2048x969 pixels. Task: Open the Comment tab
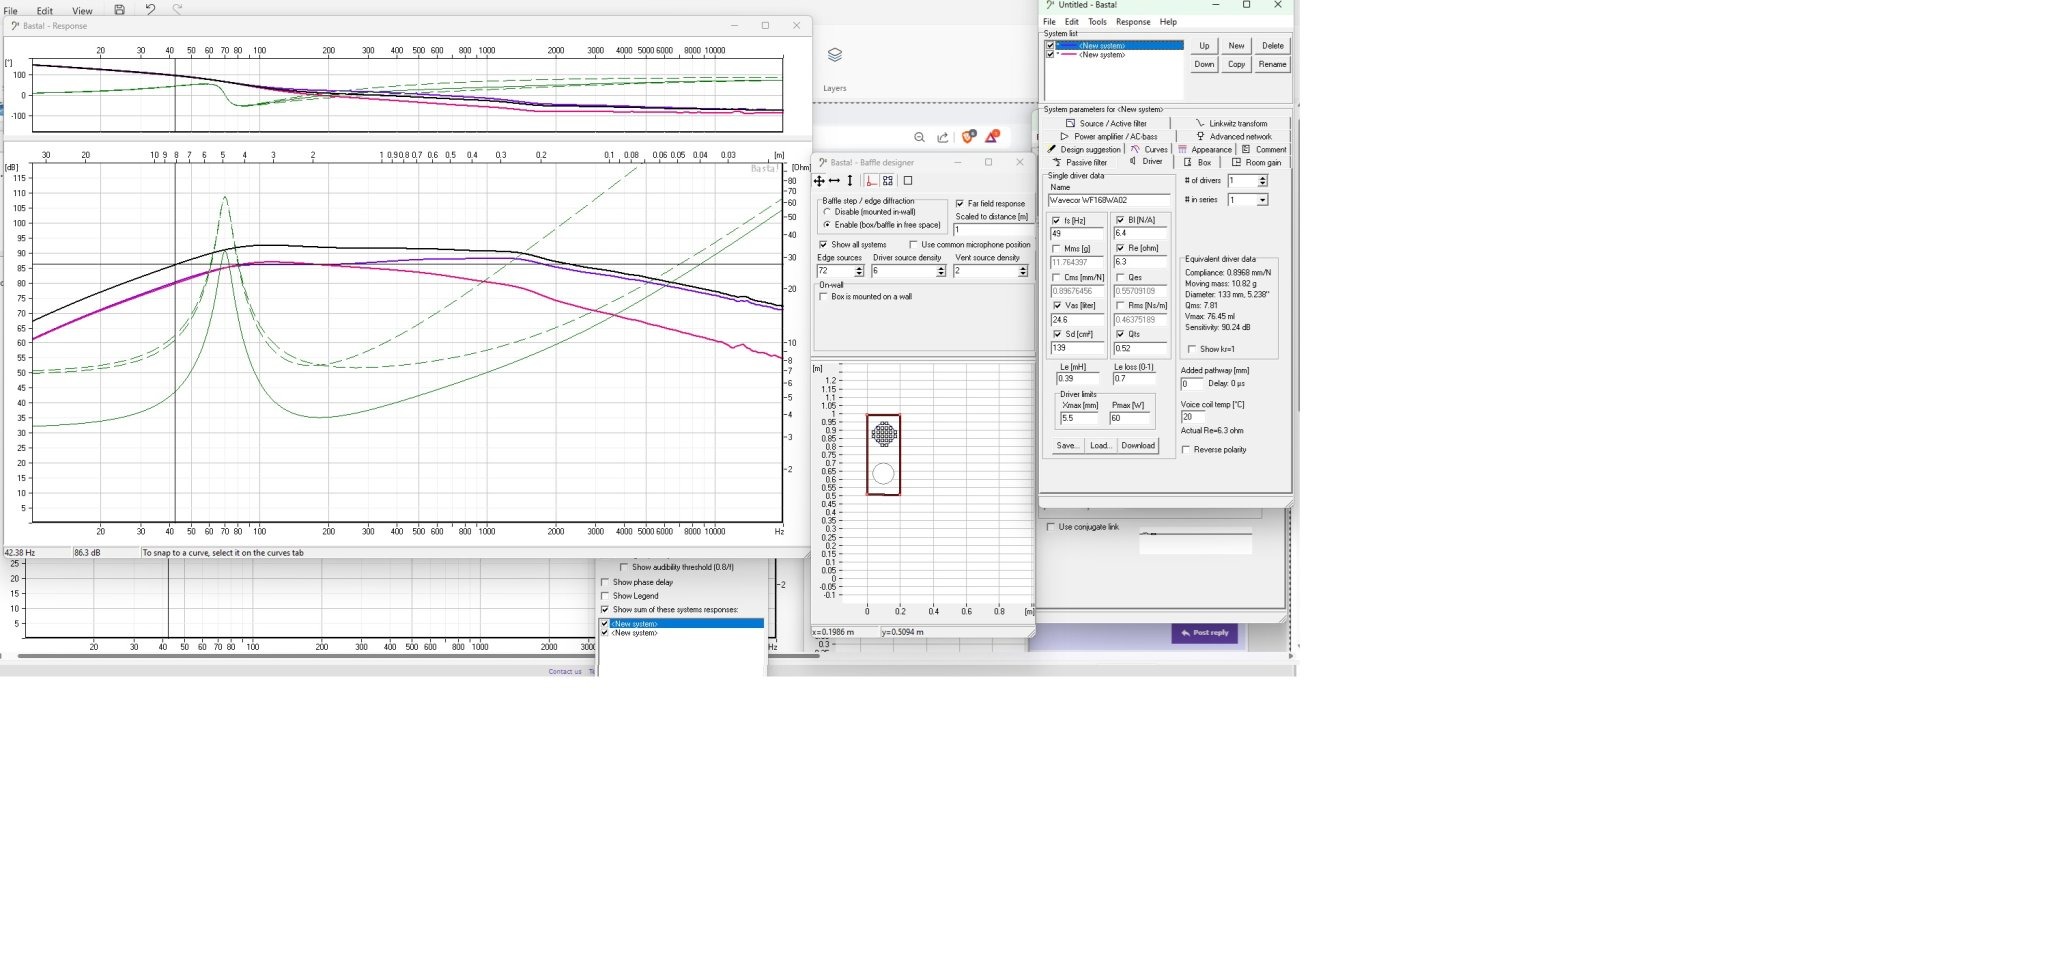[1264, 149]
